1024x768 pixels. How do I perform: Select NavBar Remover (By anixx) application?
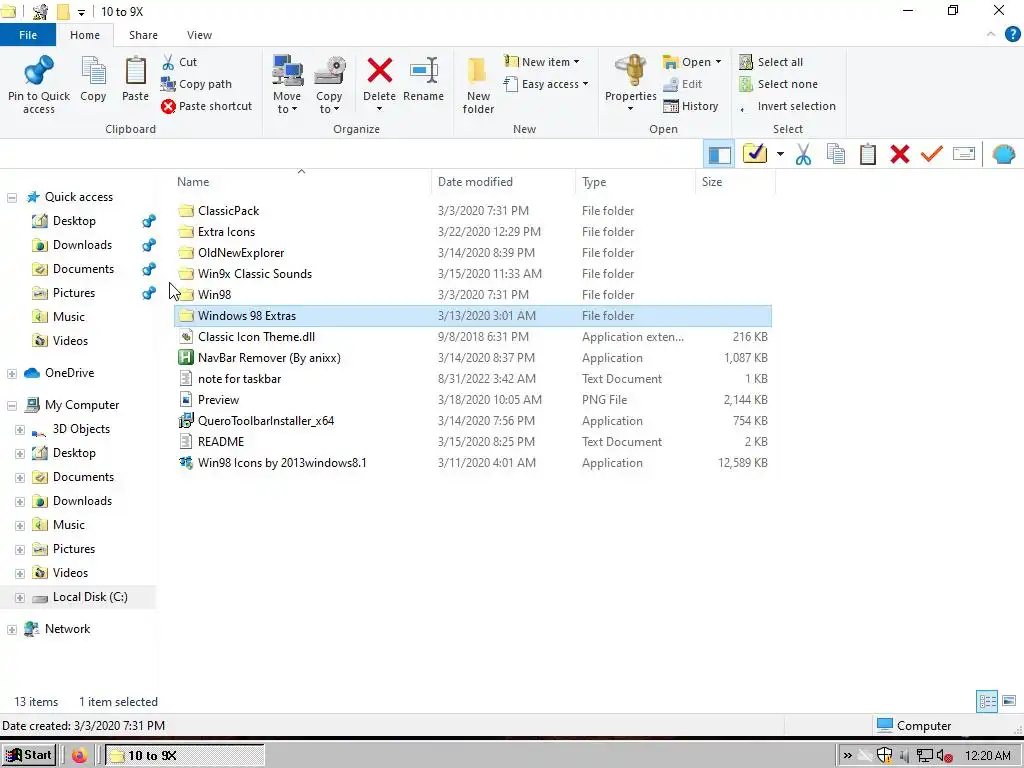click(x=473, y=358)
